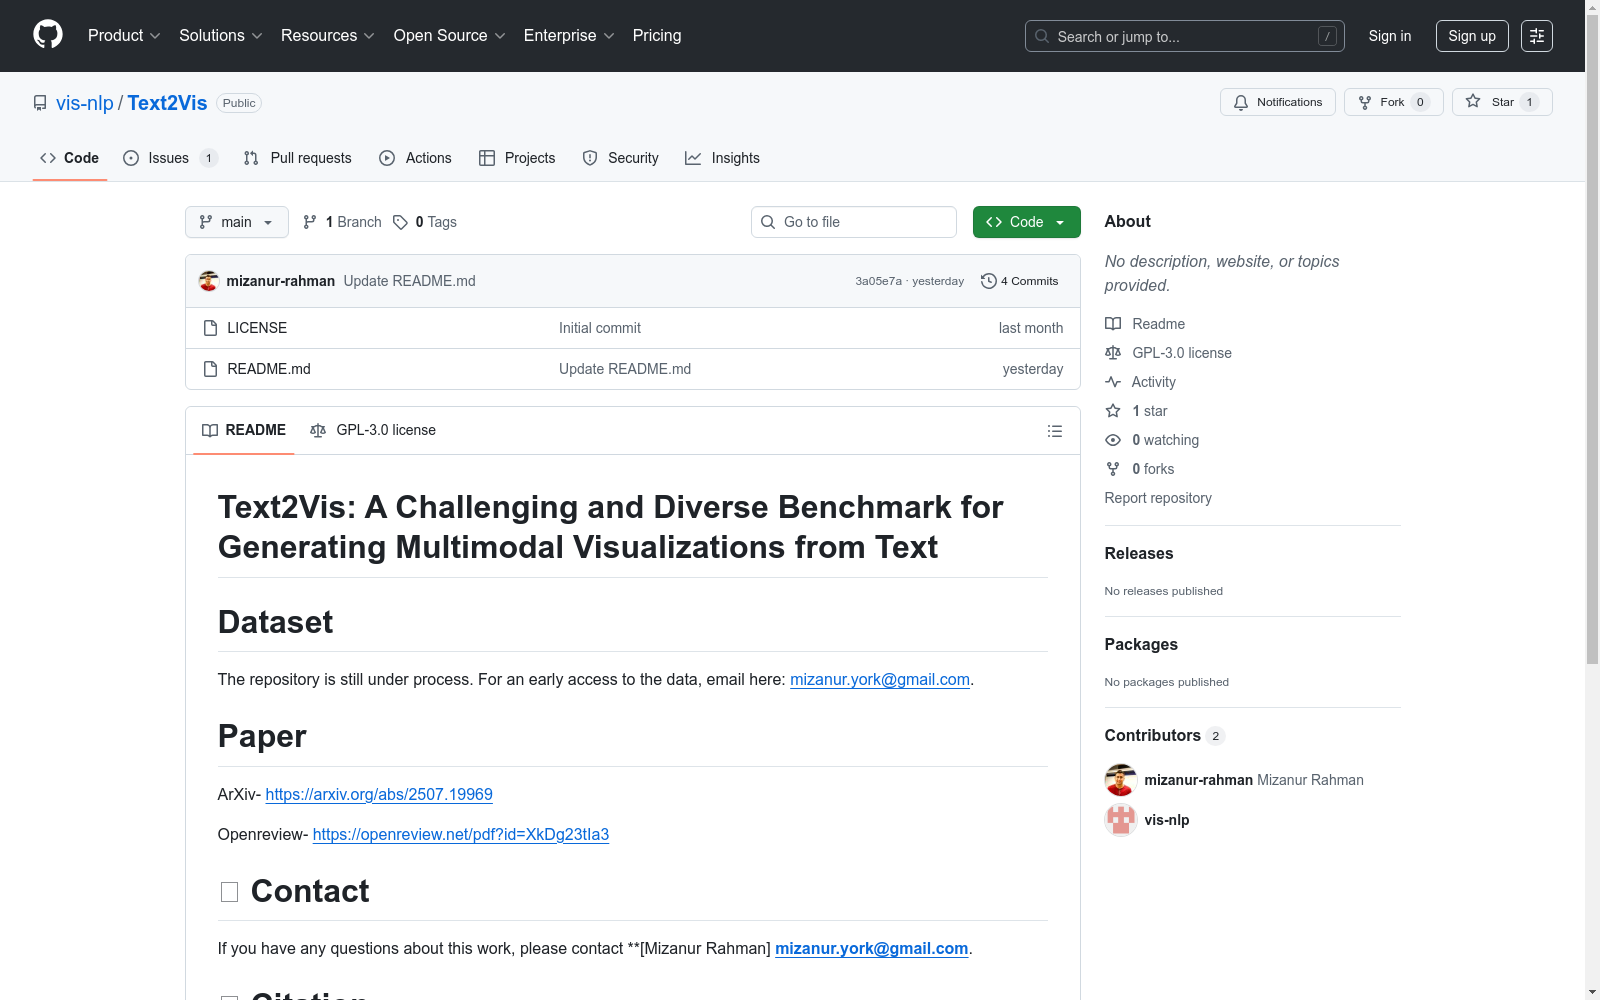The width and height of the screenshot is (1600, 1000).
Task: Click the Sign in link
Action: [x=1390, y=36]
